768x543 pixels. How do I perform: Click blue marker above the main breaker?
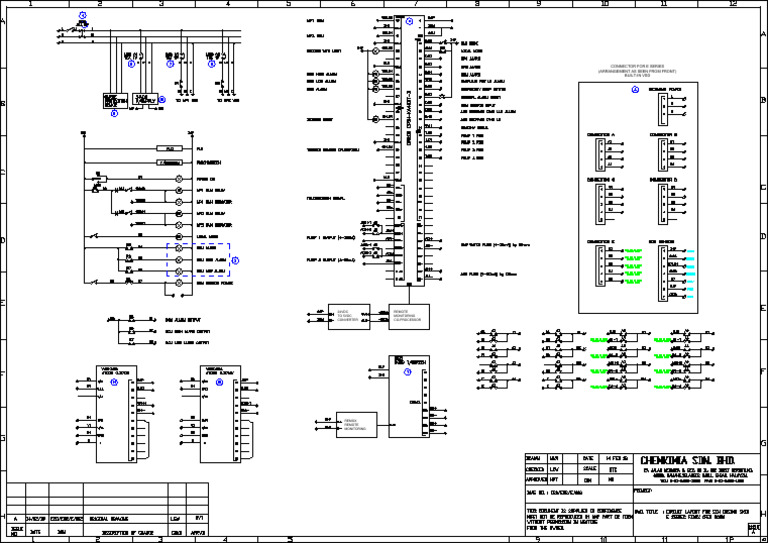(x=82, y=16)
